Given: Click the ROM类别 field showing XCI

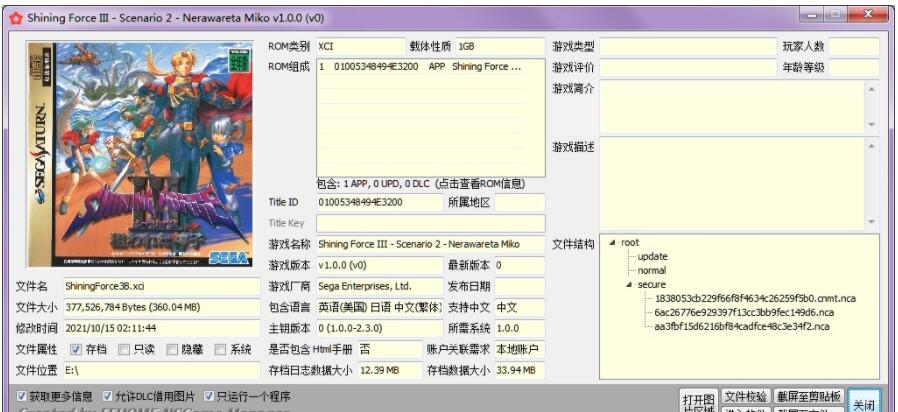Looking at the screenshot, I should [x=361, y=46].
